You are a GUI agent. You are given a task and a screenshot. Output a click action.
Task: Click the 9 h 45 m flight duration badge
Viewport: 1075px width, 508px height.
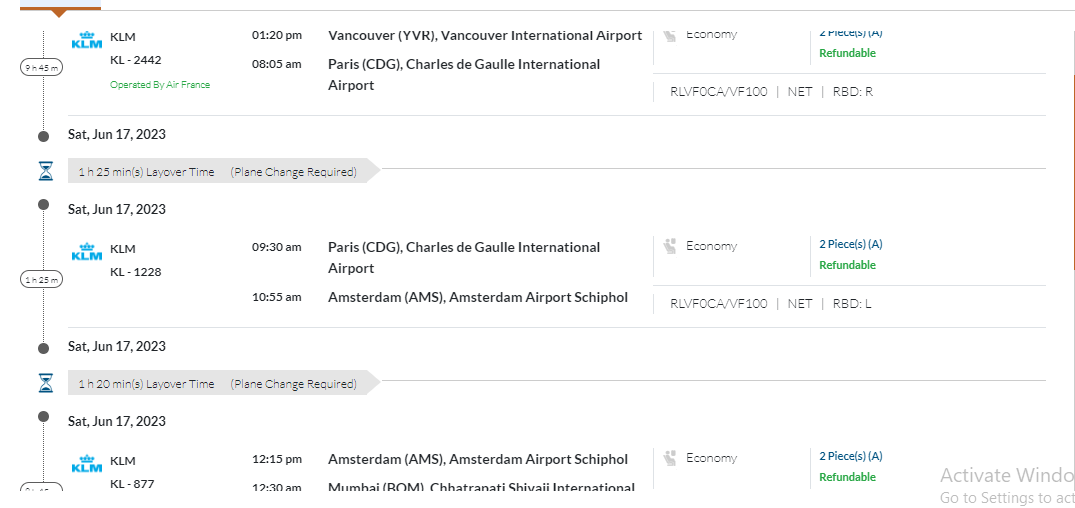(x=41, y=68)
